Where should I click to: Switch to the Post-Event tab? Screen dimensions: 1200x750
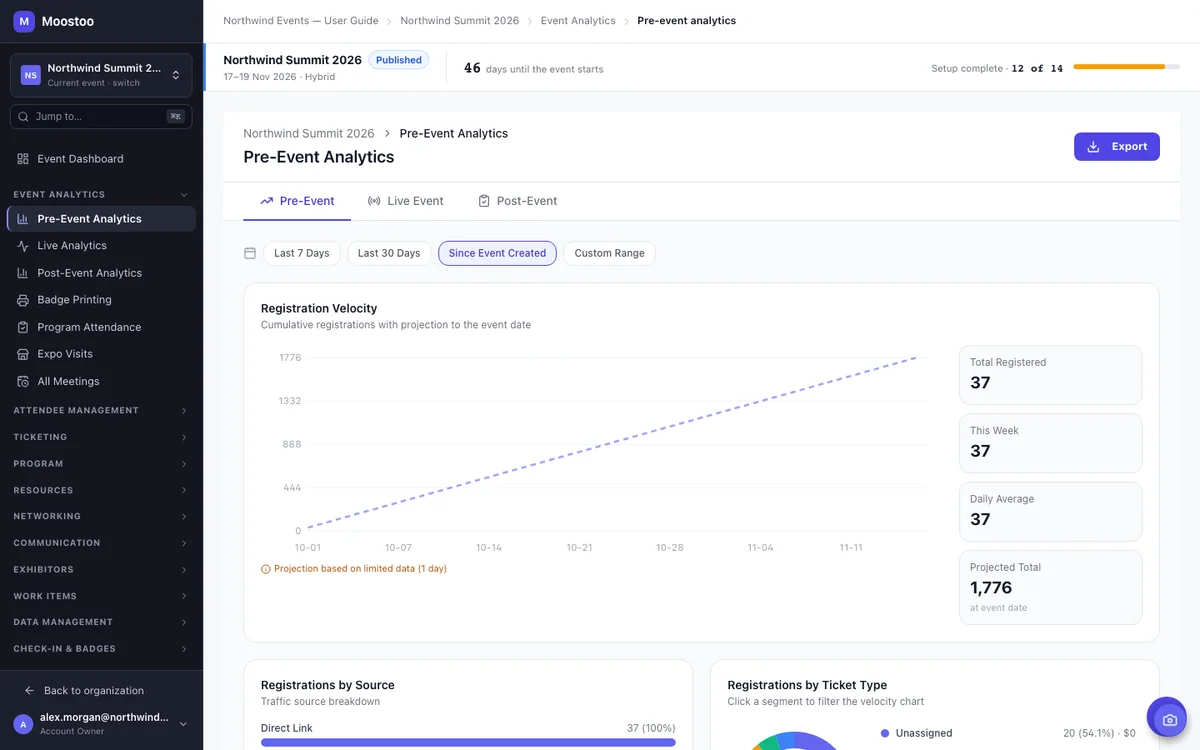click(x=518, y=201)
